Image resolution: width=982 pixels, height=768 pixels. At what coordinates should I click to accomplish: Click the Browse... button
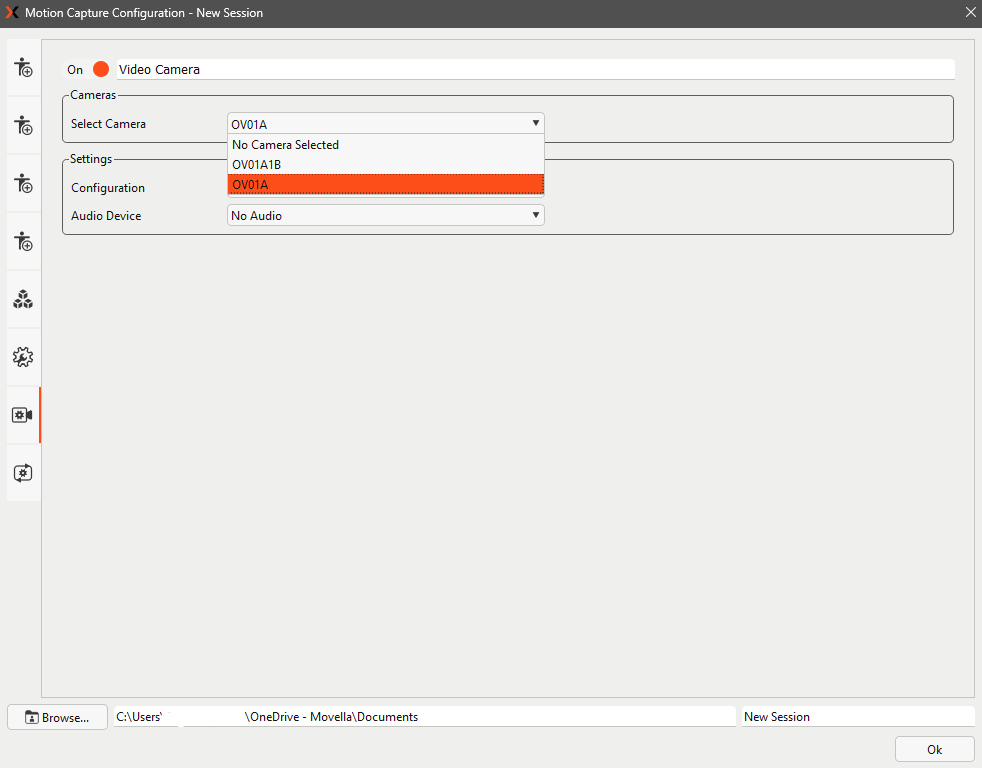[58, 717]
